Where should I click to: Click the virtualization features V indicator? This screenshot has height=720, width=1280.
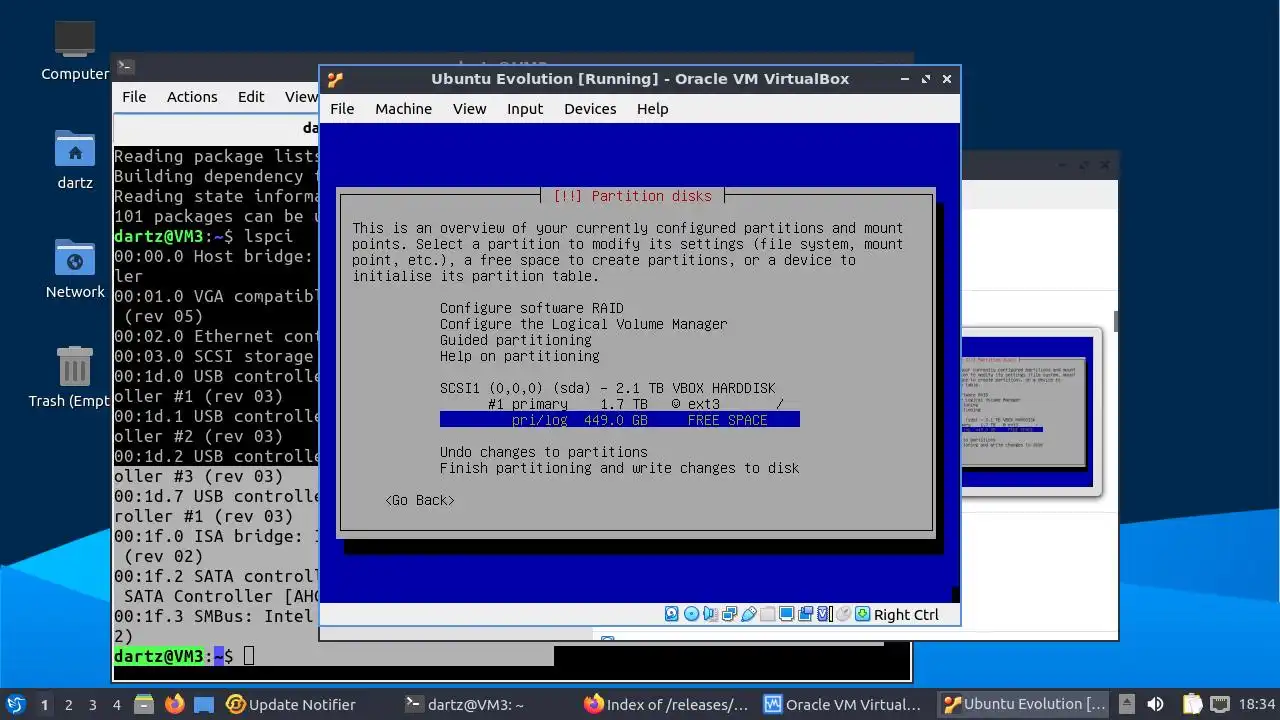[x=824, y=614]
